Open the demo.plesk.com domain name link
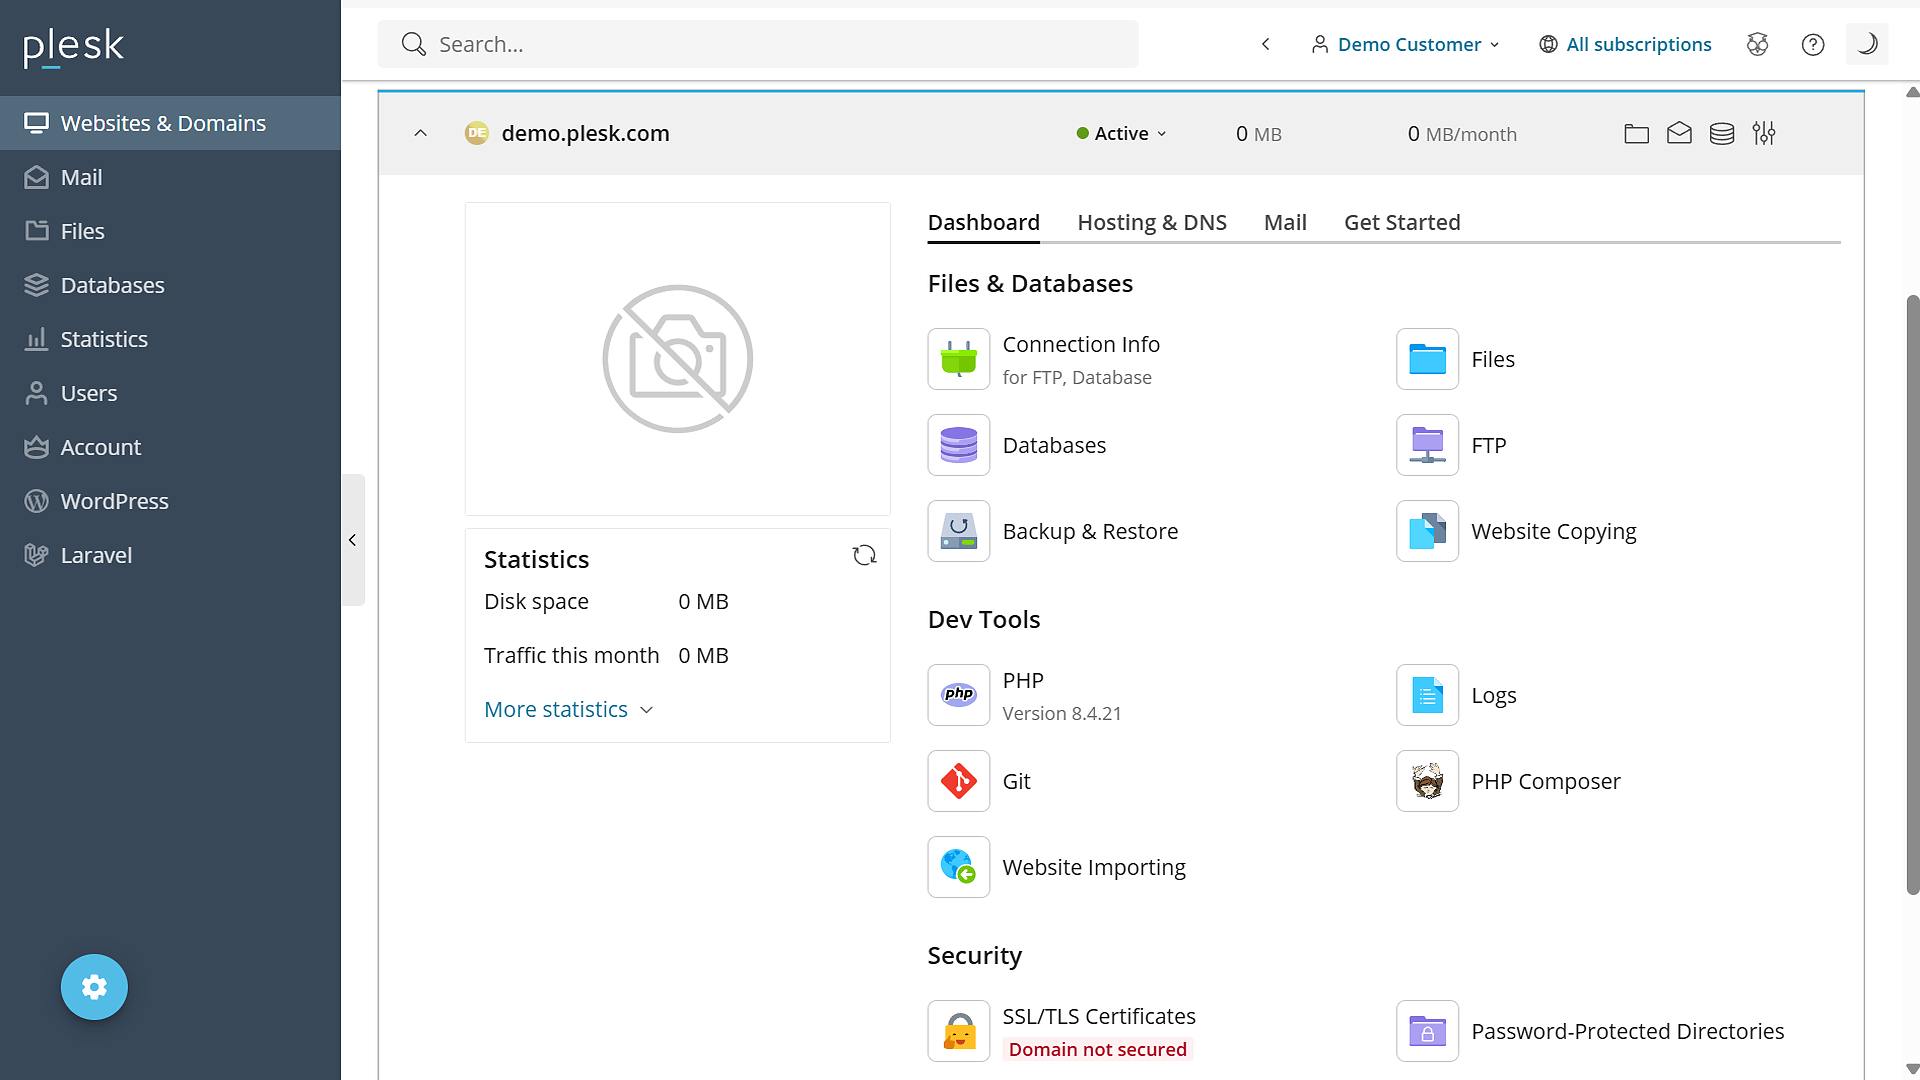Image resolution: width=1920 pixels, height=1080 pixels. click(585, 133)
